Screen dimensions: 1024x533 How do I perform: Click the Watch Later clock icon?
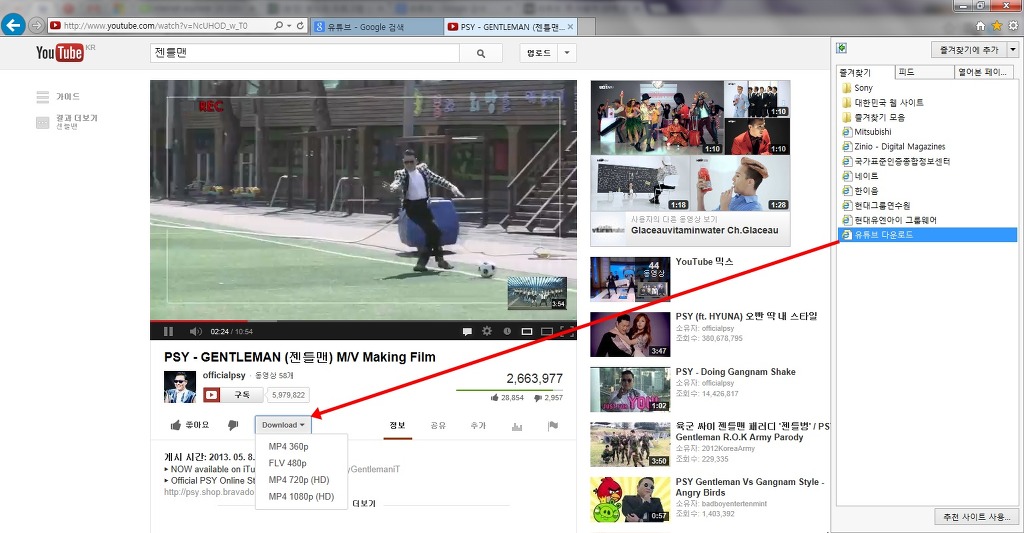click(x=507, y=331)
